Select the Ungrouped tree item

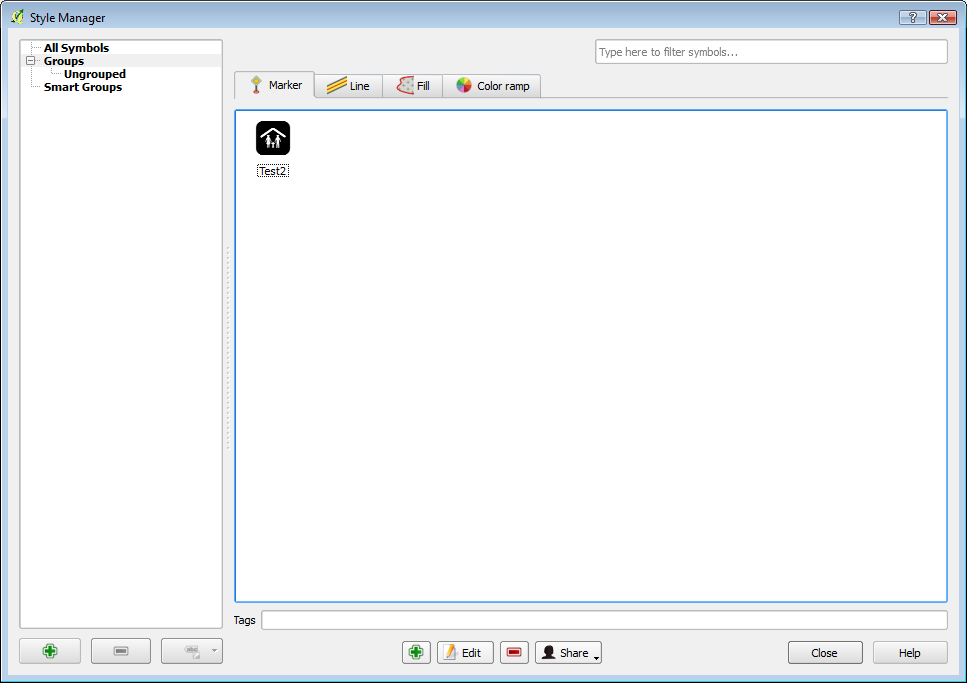click(x=94, y=74)
